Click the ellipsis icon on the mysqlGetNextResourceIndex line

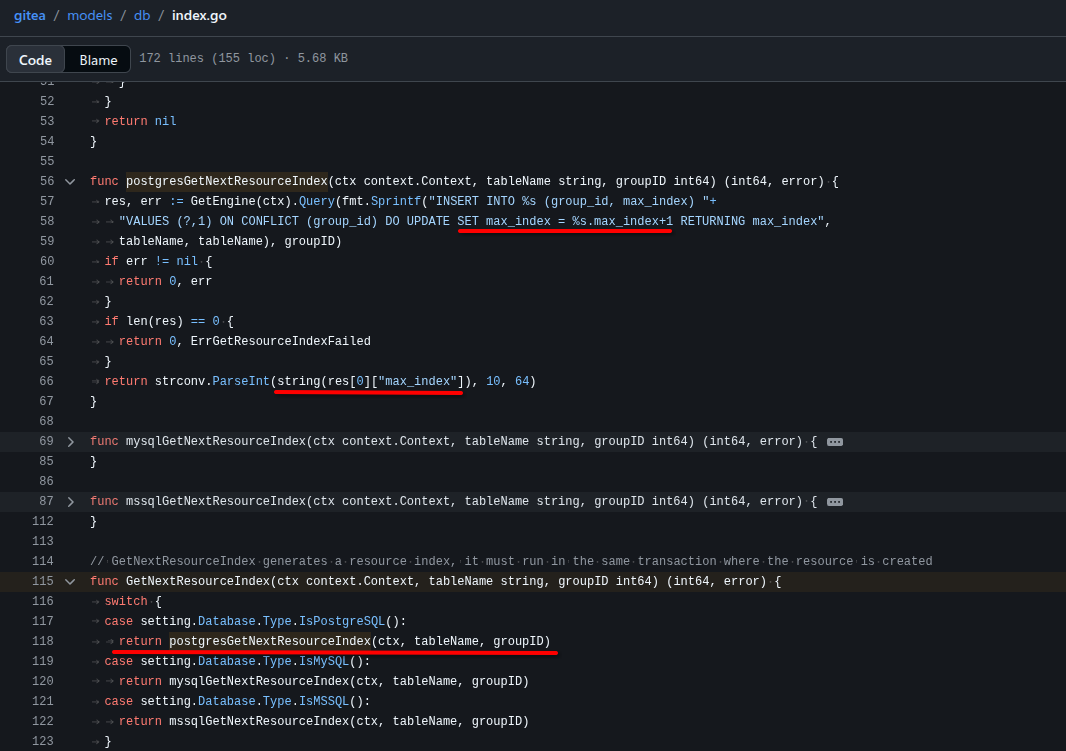tap(835, 442)
